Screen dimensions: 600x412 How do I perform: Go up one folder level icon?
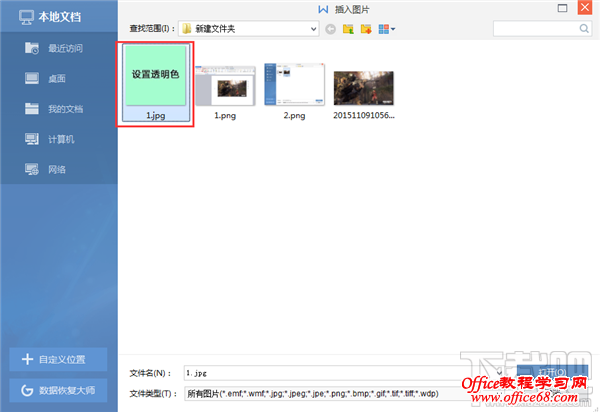(348, 29)
